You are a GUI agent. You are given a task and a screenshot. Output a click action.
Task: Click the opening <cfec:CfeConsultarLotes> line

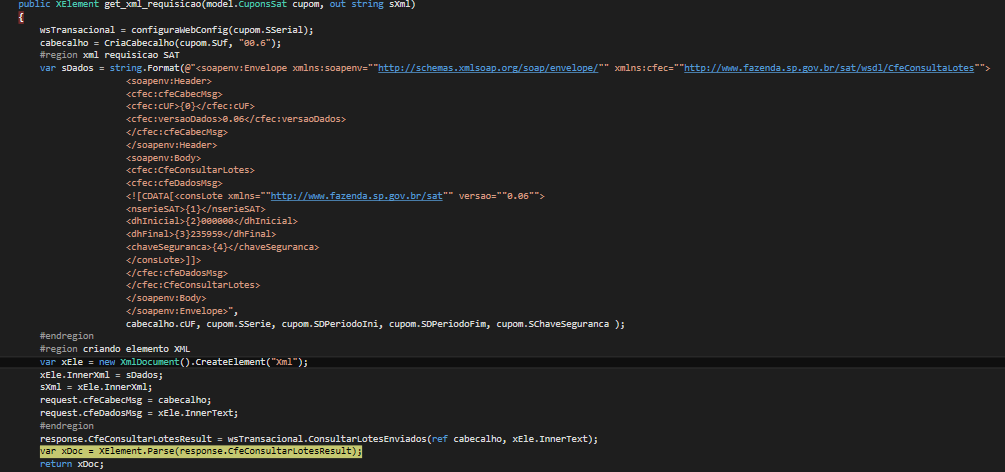(190, 170)
